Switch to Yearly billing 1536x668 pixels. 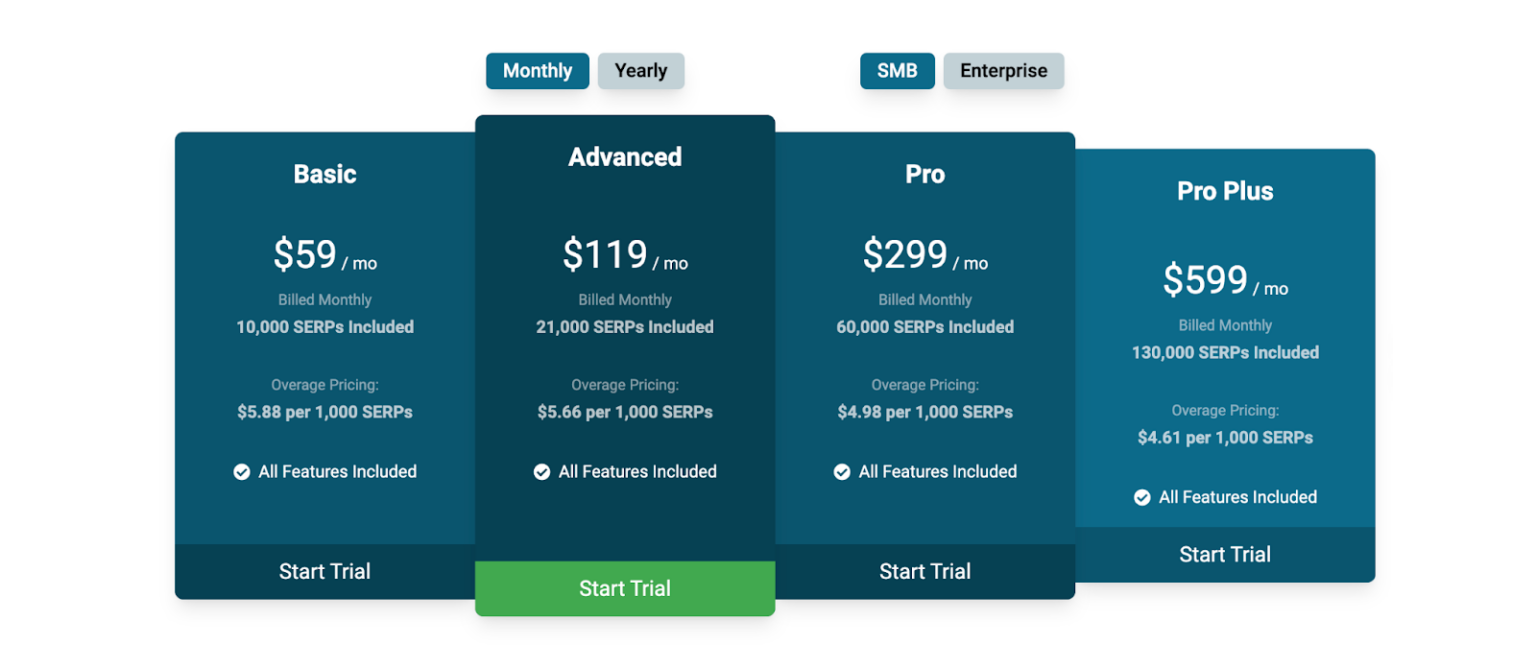pyautogui.click(x=641, y=70)
